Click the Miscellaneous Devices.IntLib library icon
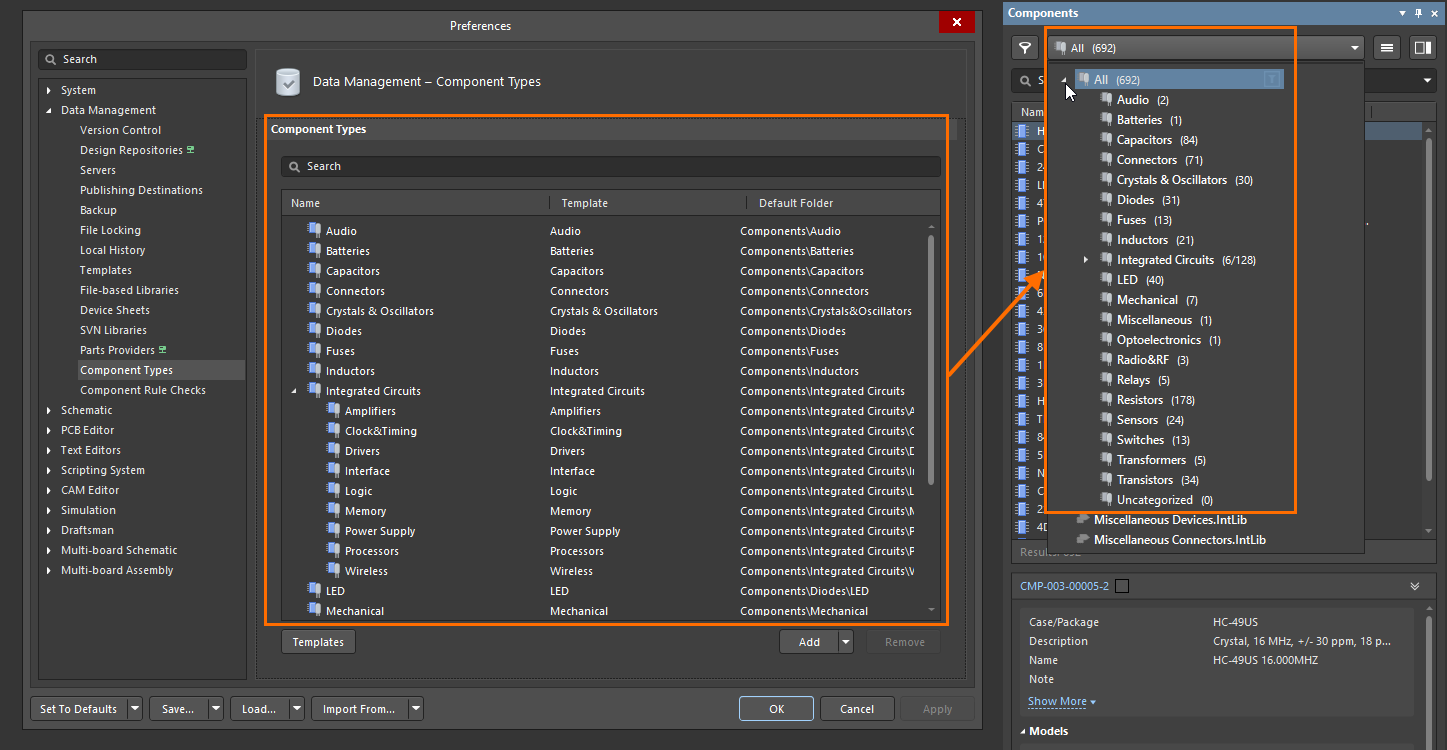This screenshot has width=1447, height=750. coord(1082,520)
